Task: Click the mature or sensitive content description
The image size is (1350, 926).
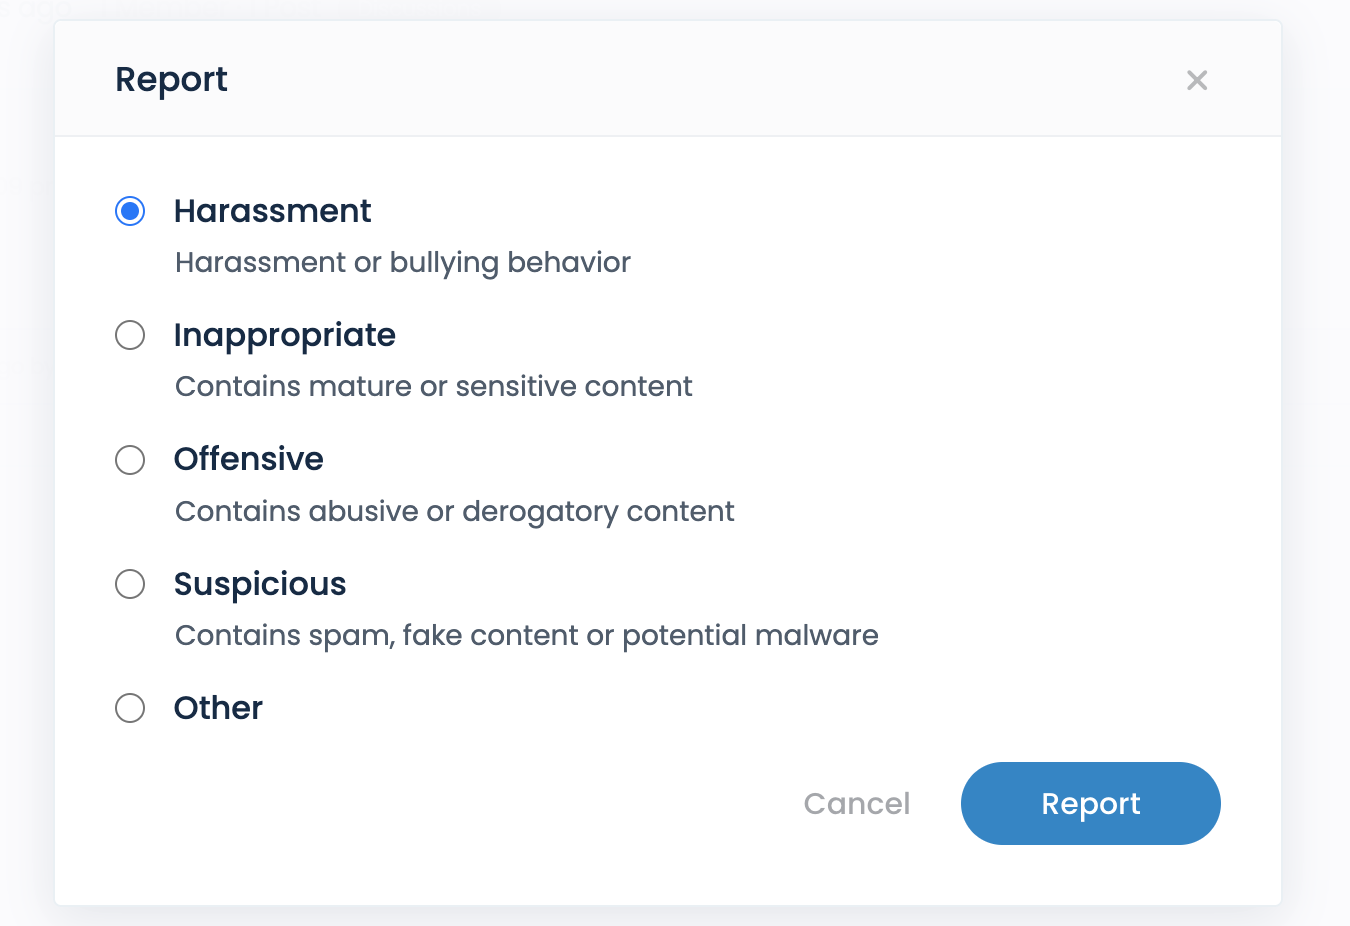Action: click(433, 386)
